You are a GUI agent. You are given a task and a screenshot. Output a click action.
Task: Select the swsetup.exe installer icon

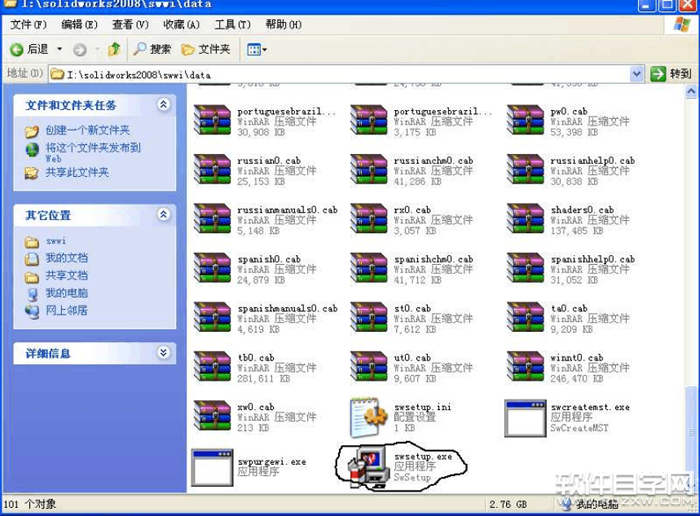369,468
